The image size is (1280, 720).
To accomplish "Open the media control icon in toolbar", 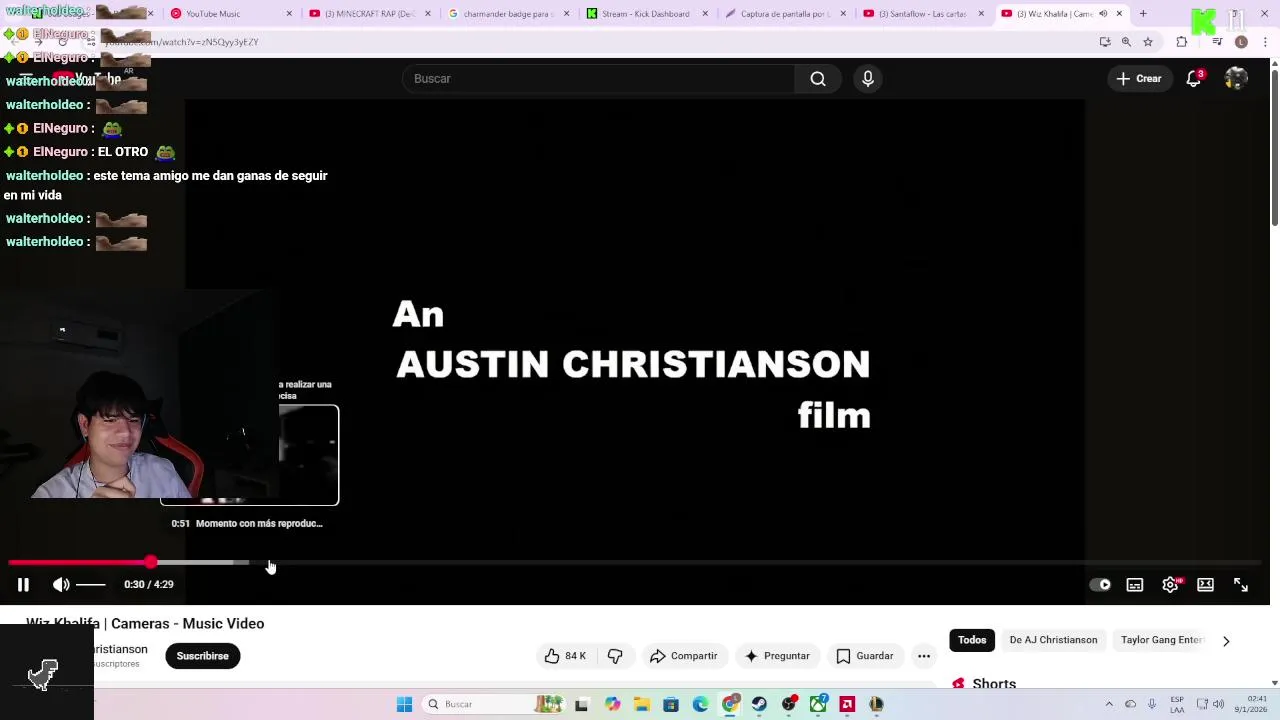I will point(1217,42).
